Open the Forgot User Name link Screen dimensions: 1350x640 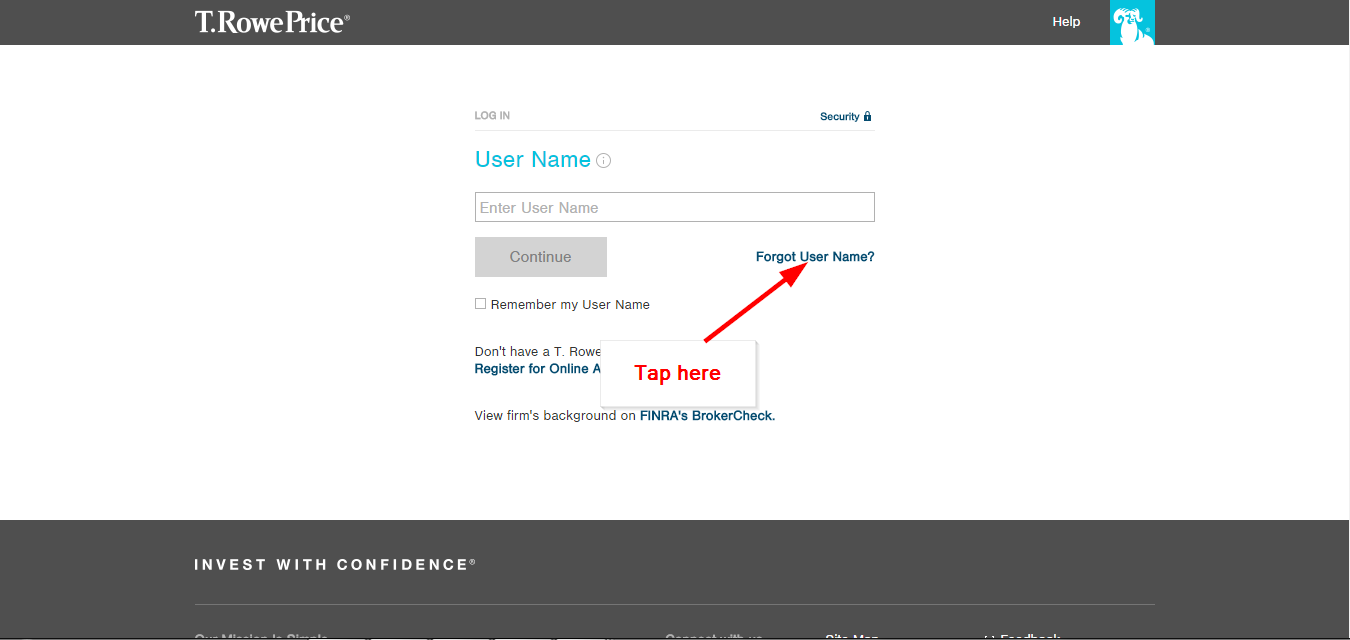(x=815, y=257)
